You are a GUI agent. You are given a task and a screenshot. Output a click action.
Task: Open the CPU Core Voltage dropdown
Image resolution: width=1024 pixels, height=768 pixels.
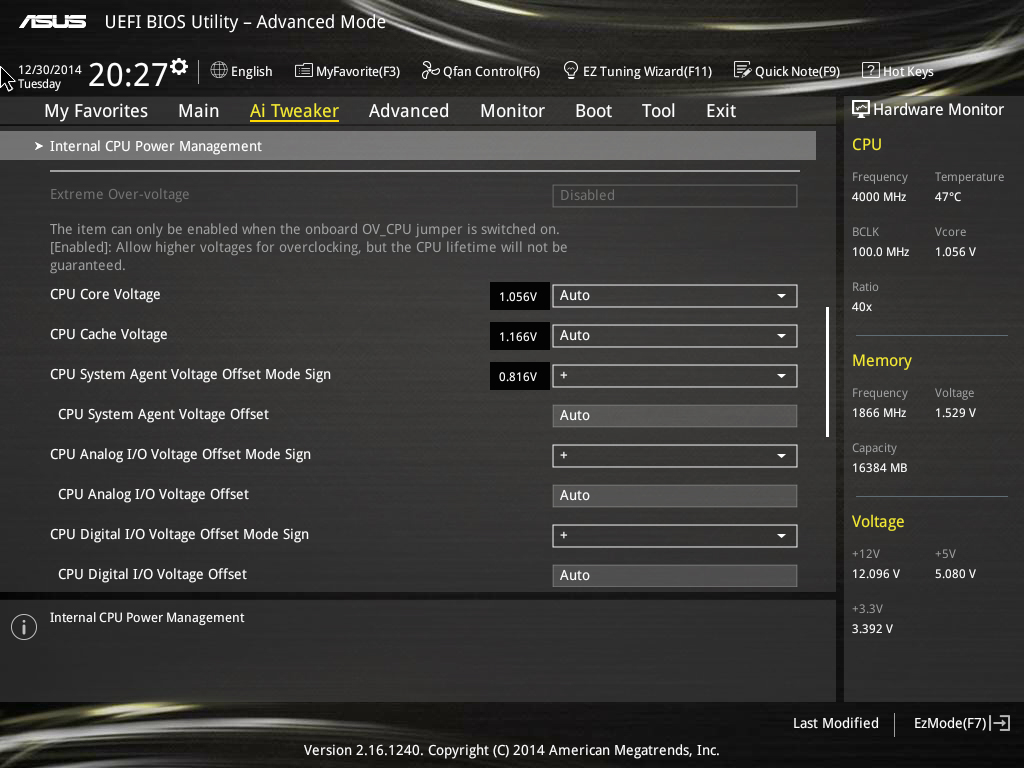675,295
